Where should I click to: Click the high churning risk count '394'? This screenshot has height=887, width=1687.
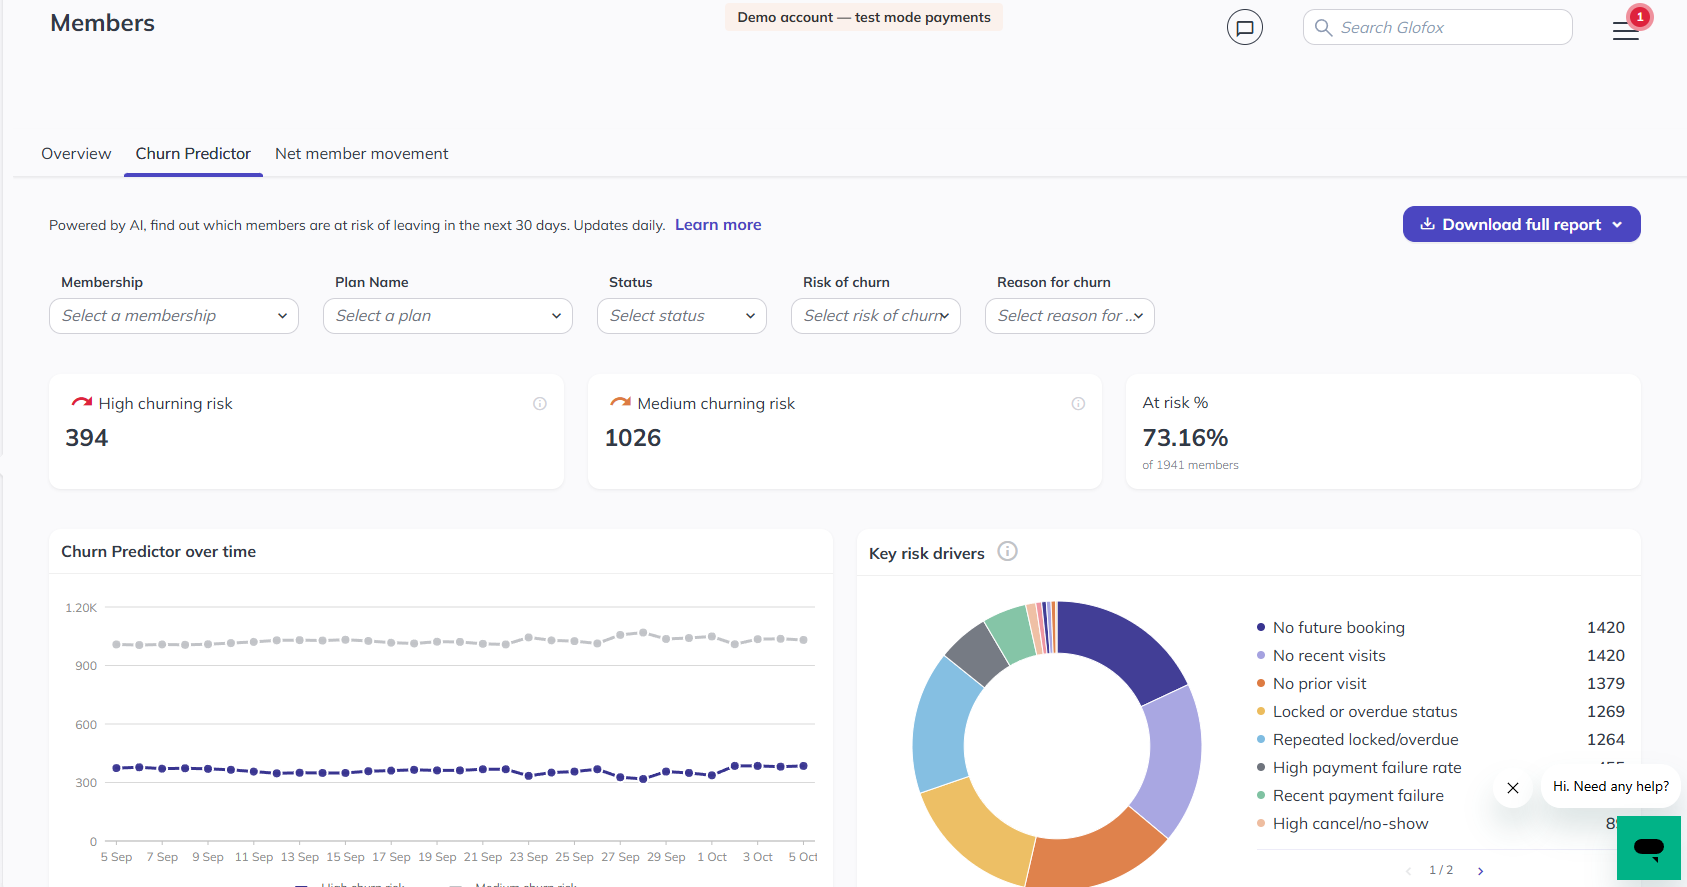click(x=87, y=438)
